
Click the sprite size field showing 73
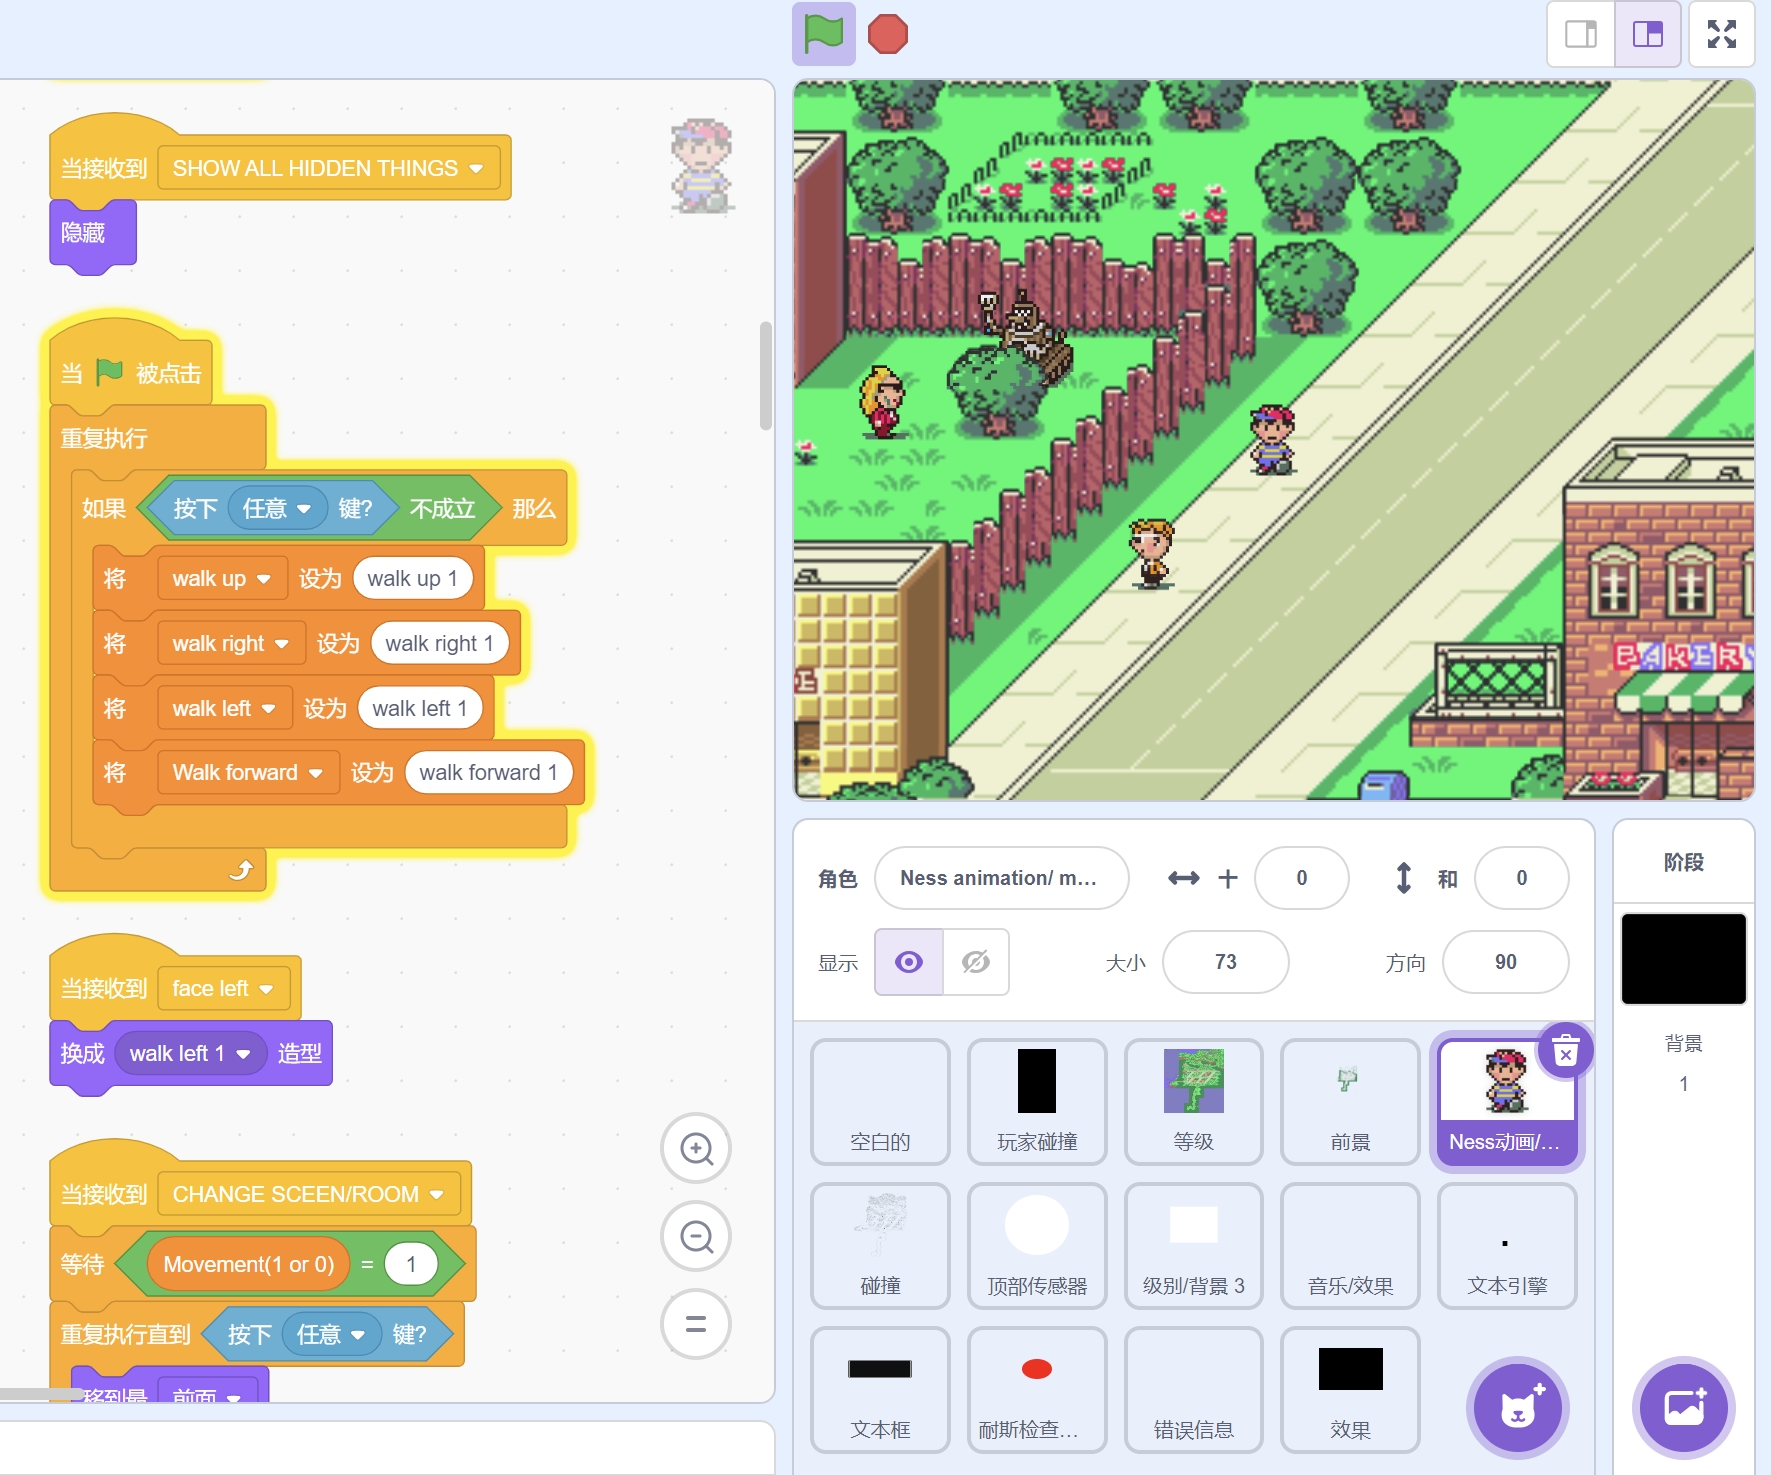coord(1225,962)
